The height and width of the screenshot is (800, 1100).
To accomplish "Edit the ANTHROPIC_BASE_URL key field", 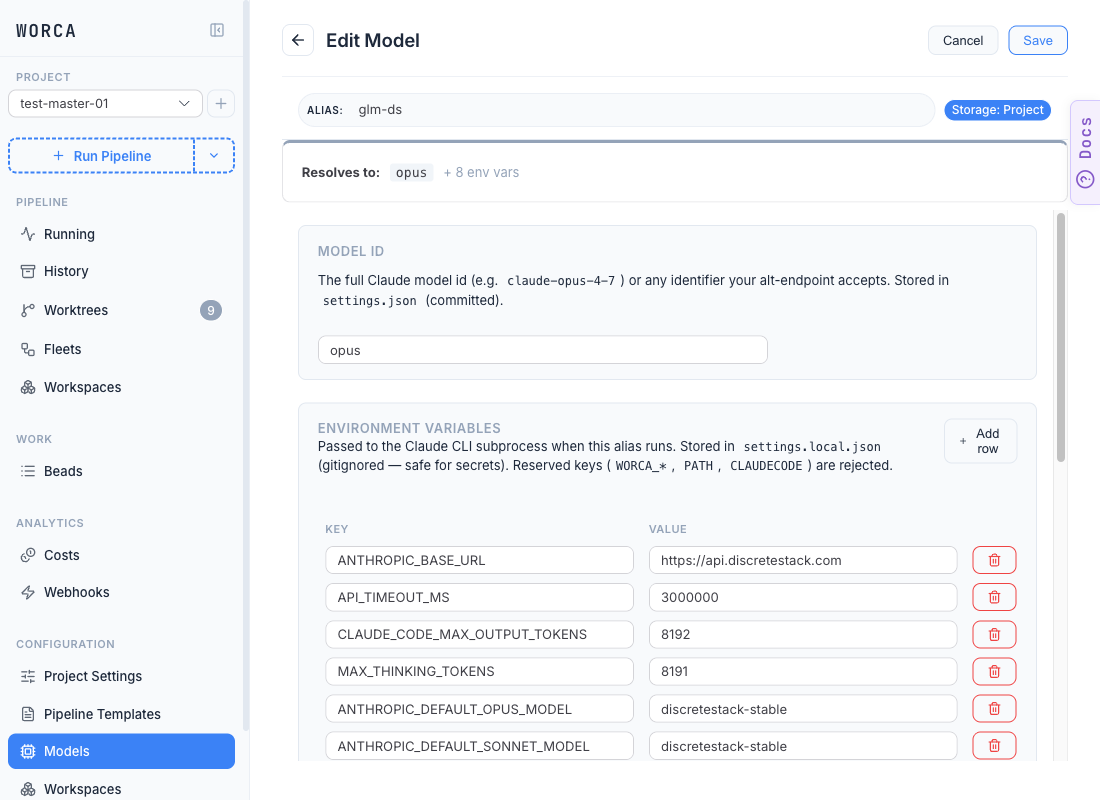I will (x=479, y=561).
